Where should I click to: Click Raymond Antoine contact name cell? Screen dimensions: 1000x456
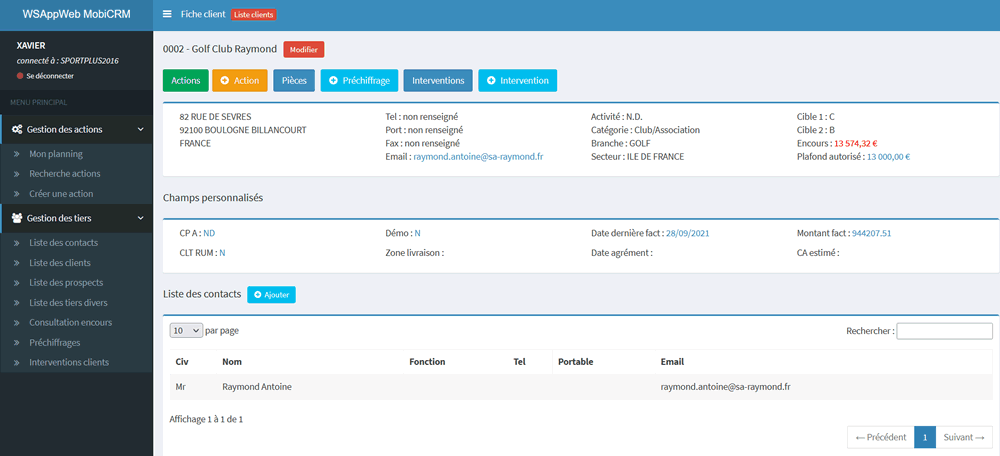click(311, 387)
